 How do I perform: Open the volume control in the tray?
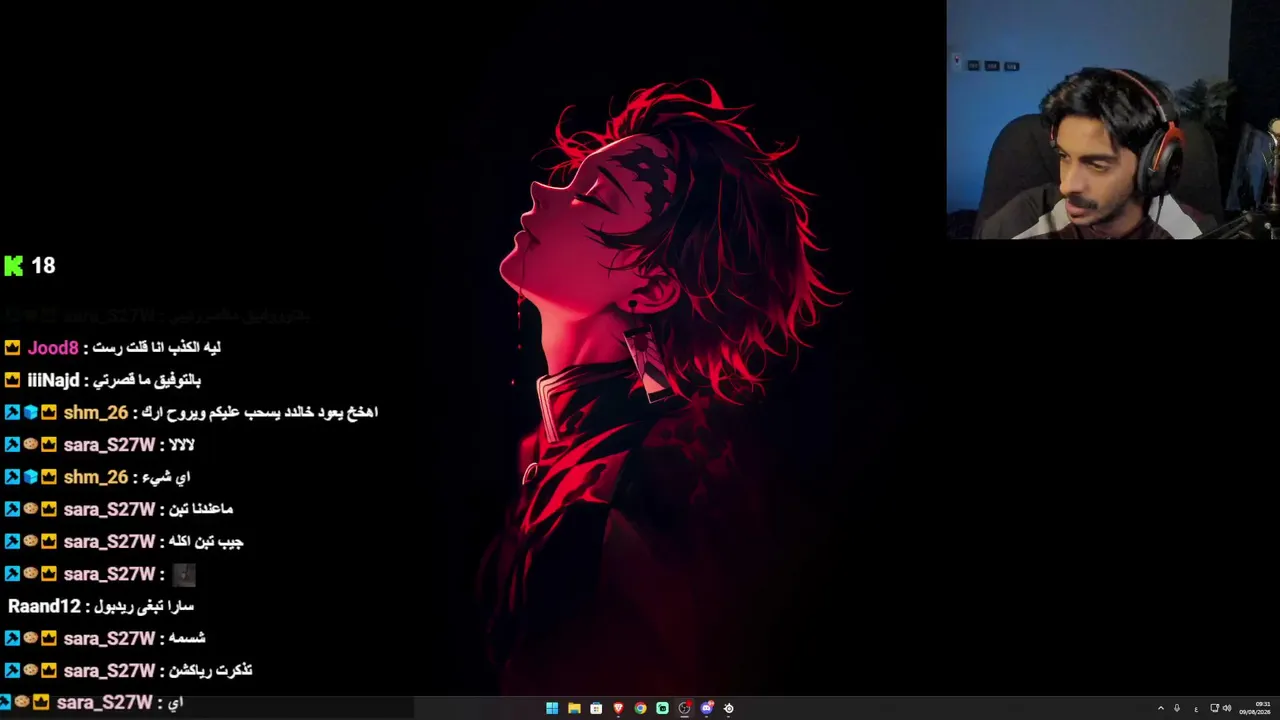(x=1227, y=708)
